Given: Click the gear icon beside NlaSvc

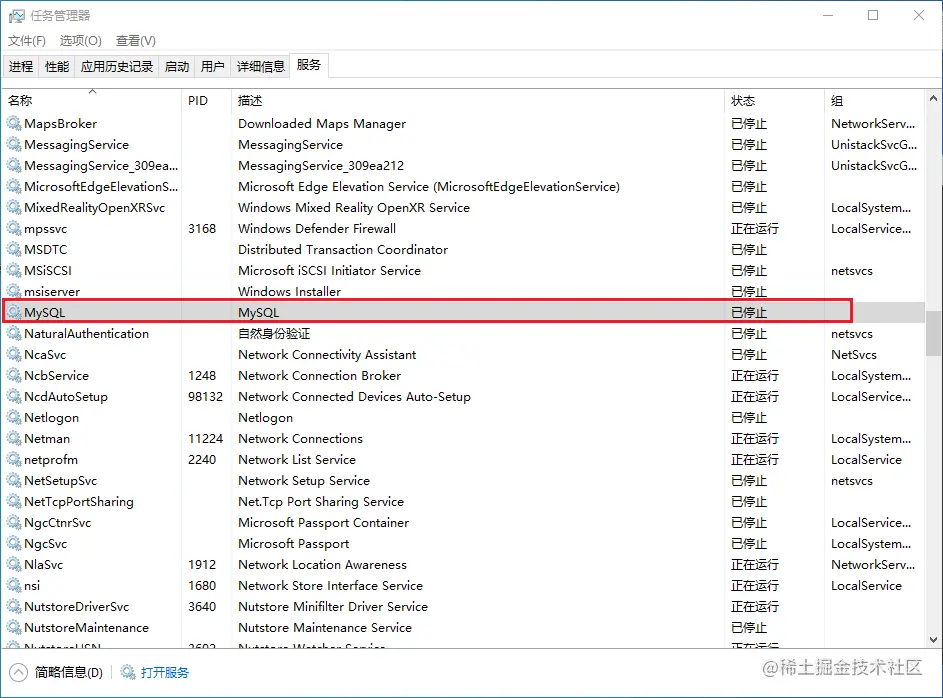Looking at the screenshot, I should tap(14, 565).
